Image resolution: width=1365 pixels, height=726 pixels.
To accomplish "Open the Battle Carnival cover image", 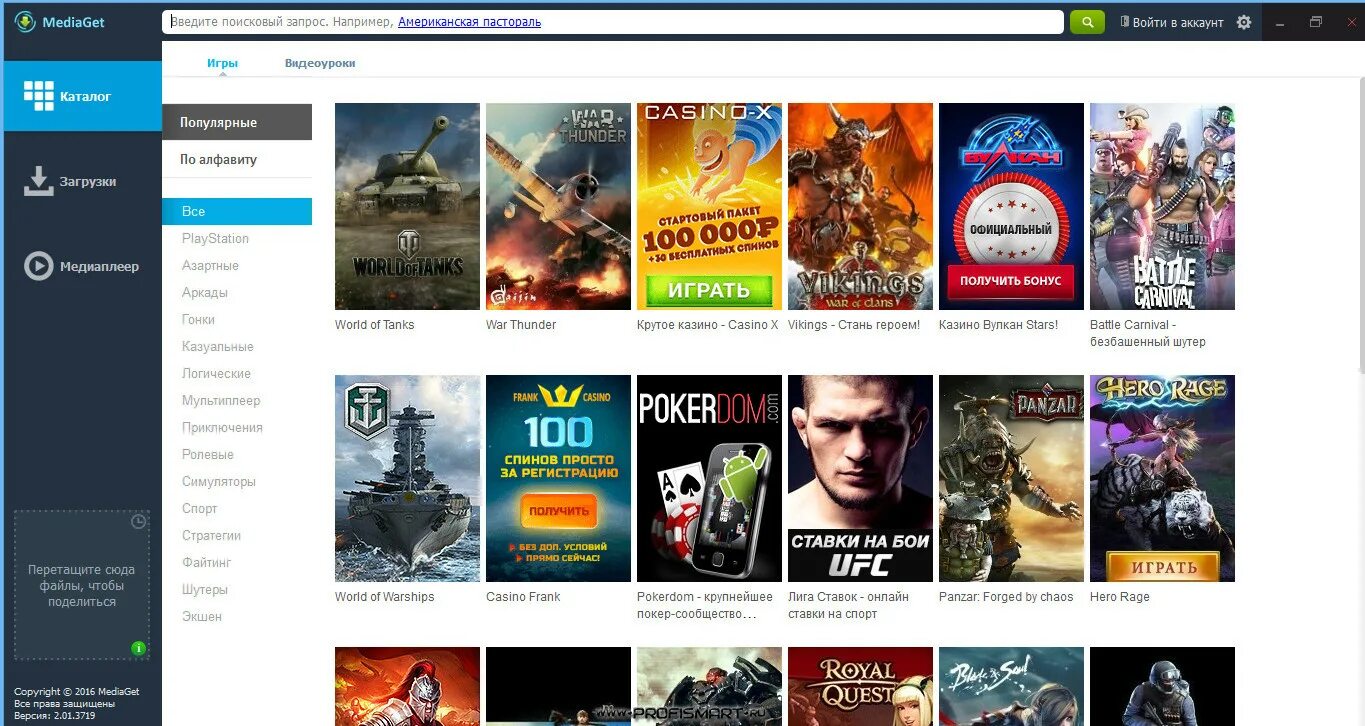I will (x=1162, y=206).
